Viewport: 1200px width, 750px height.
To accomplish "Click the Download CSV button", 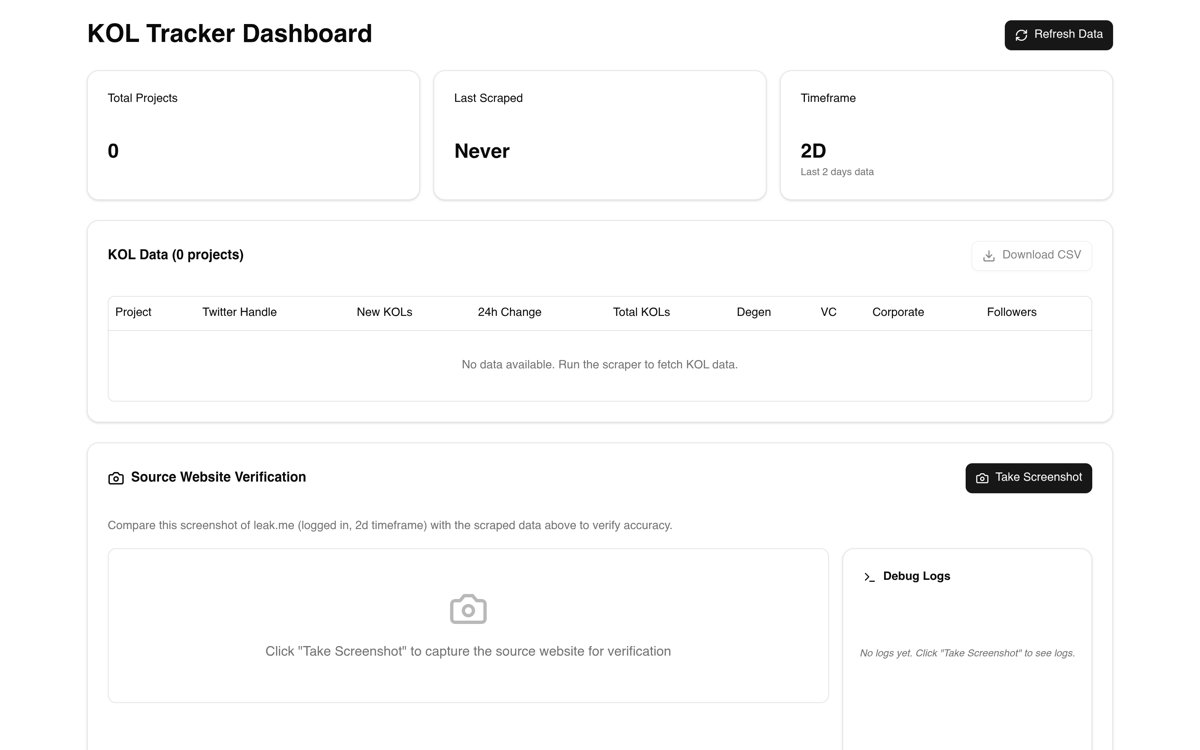I will 1031,256.
